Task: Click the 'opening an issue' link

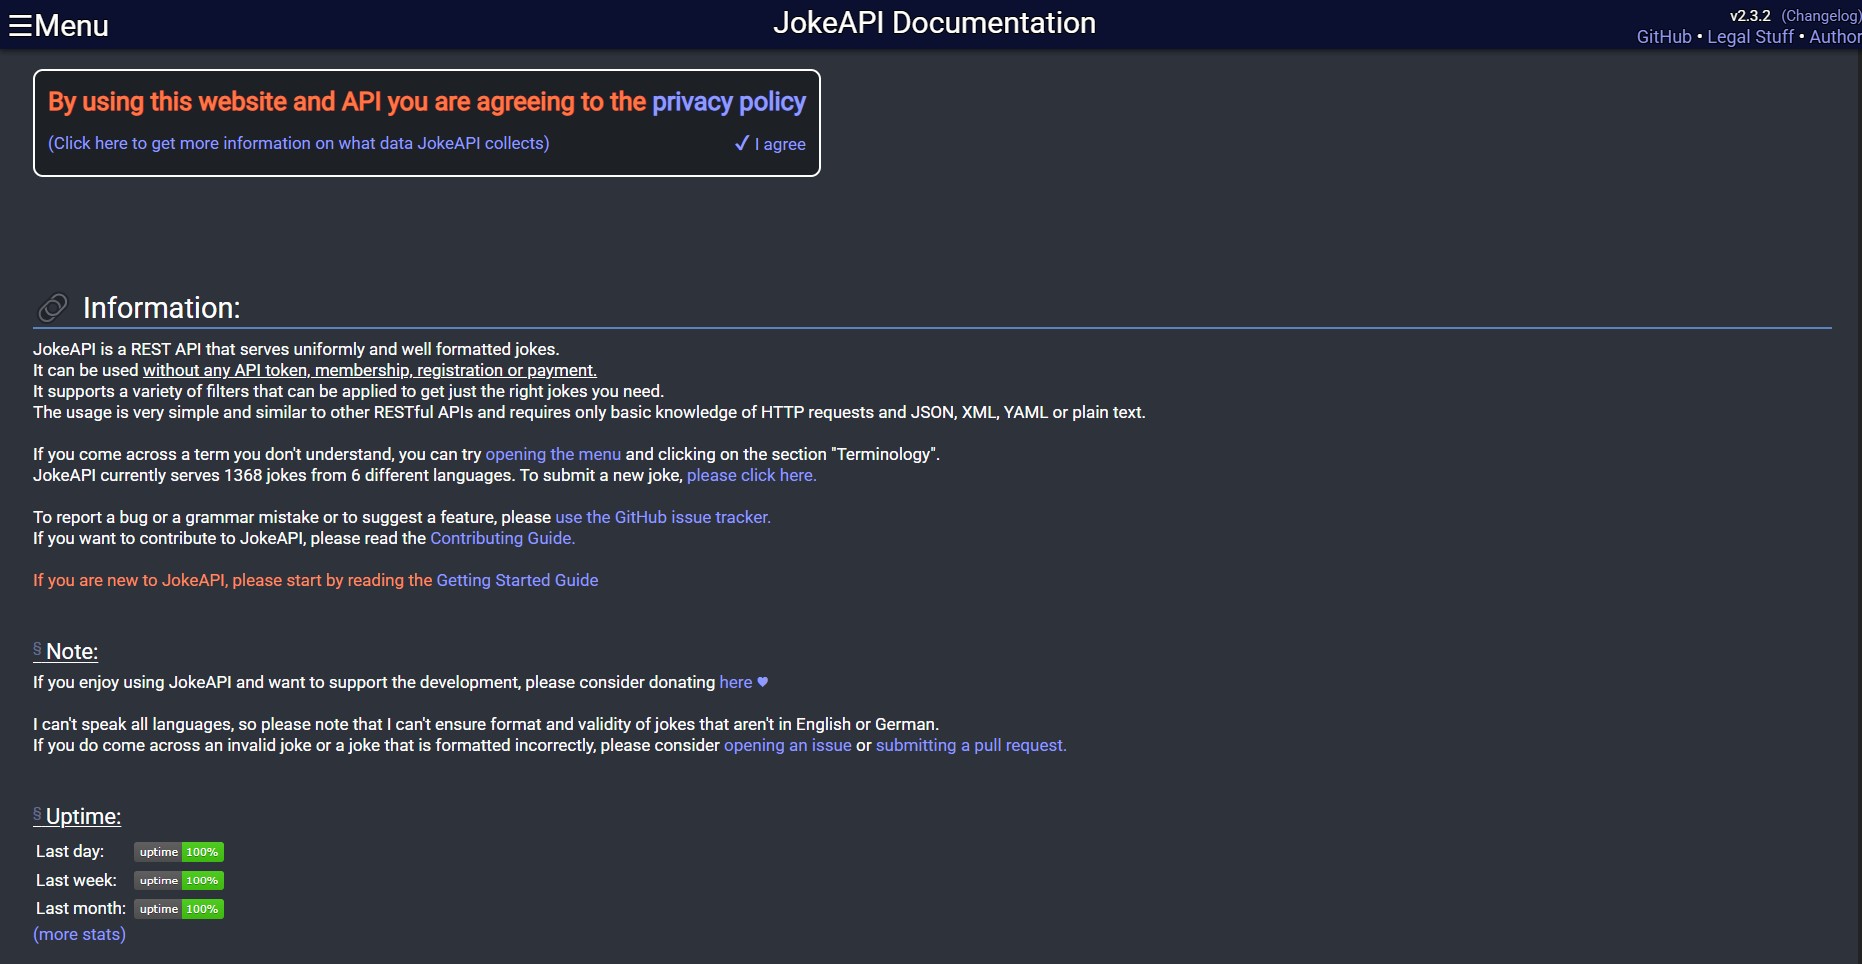Action: [787, 745]
